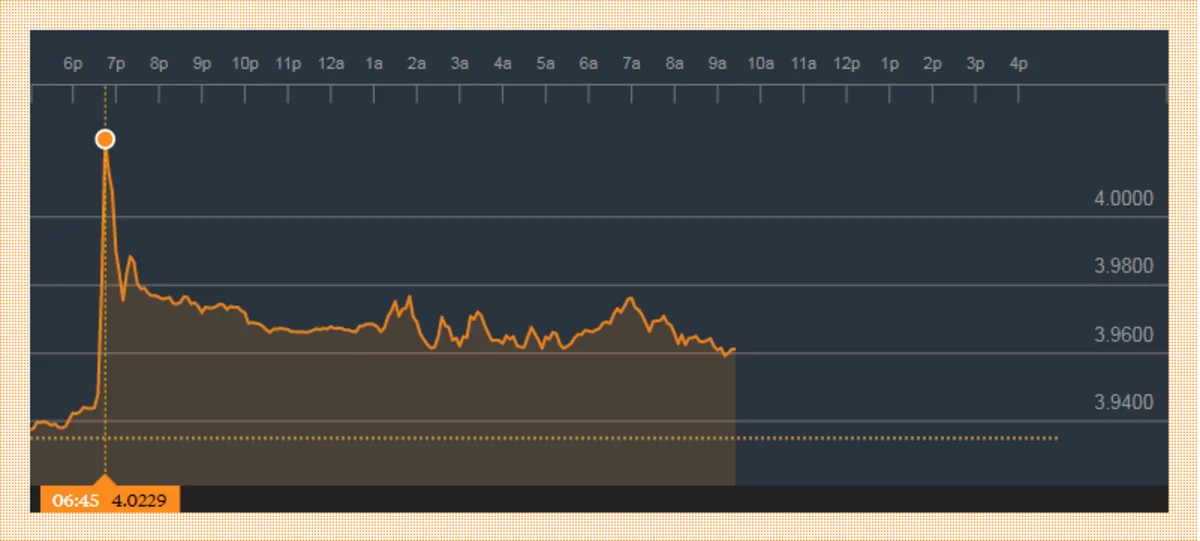Click the 2a time axis label

[417, 63]
